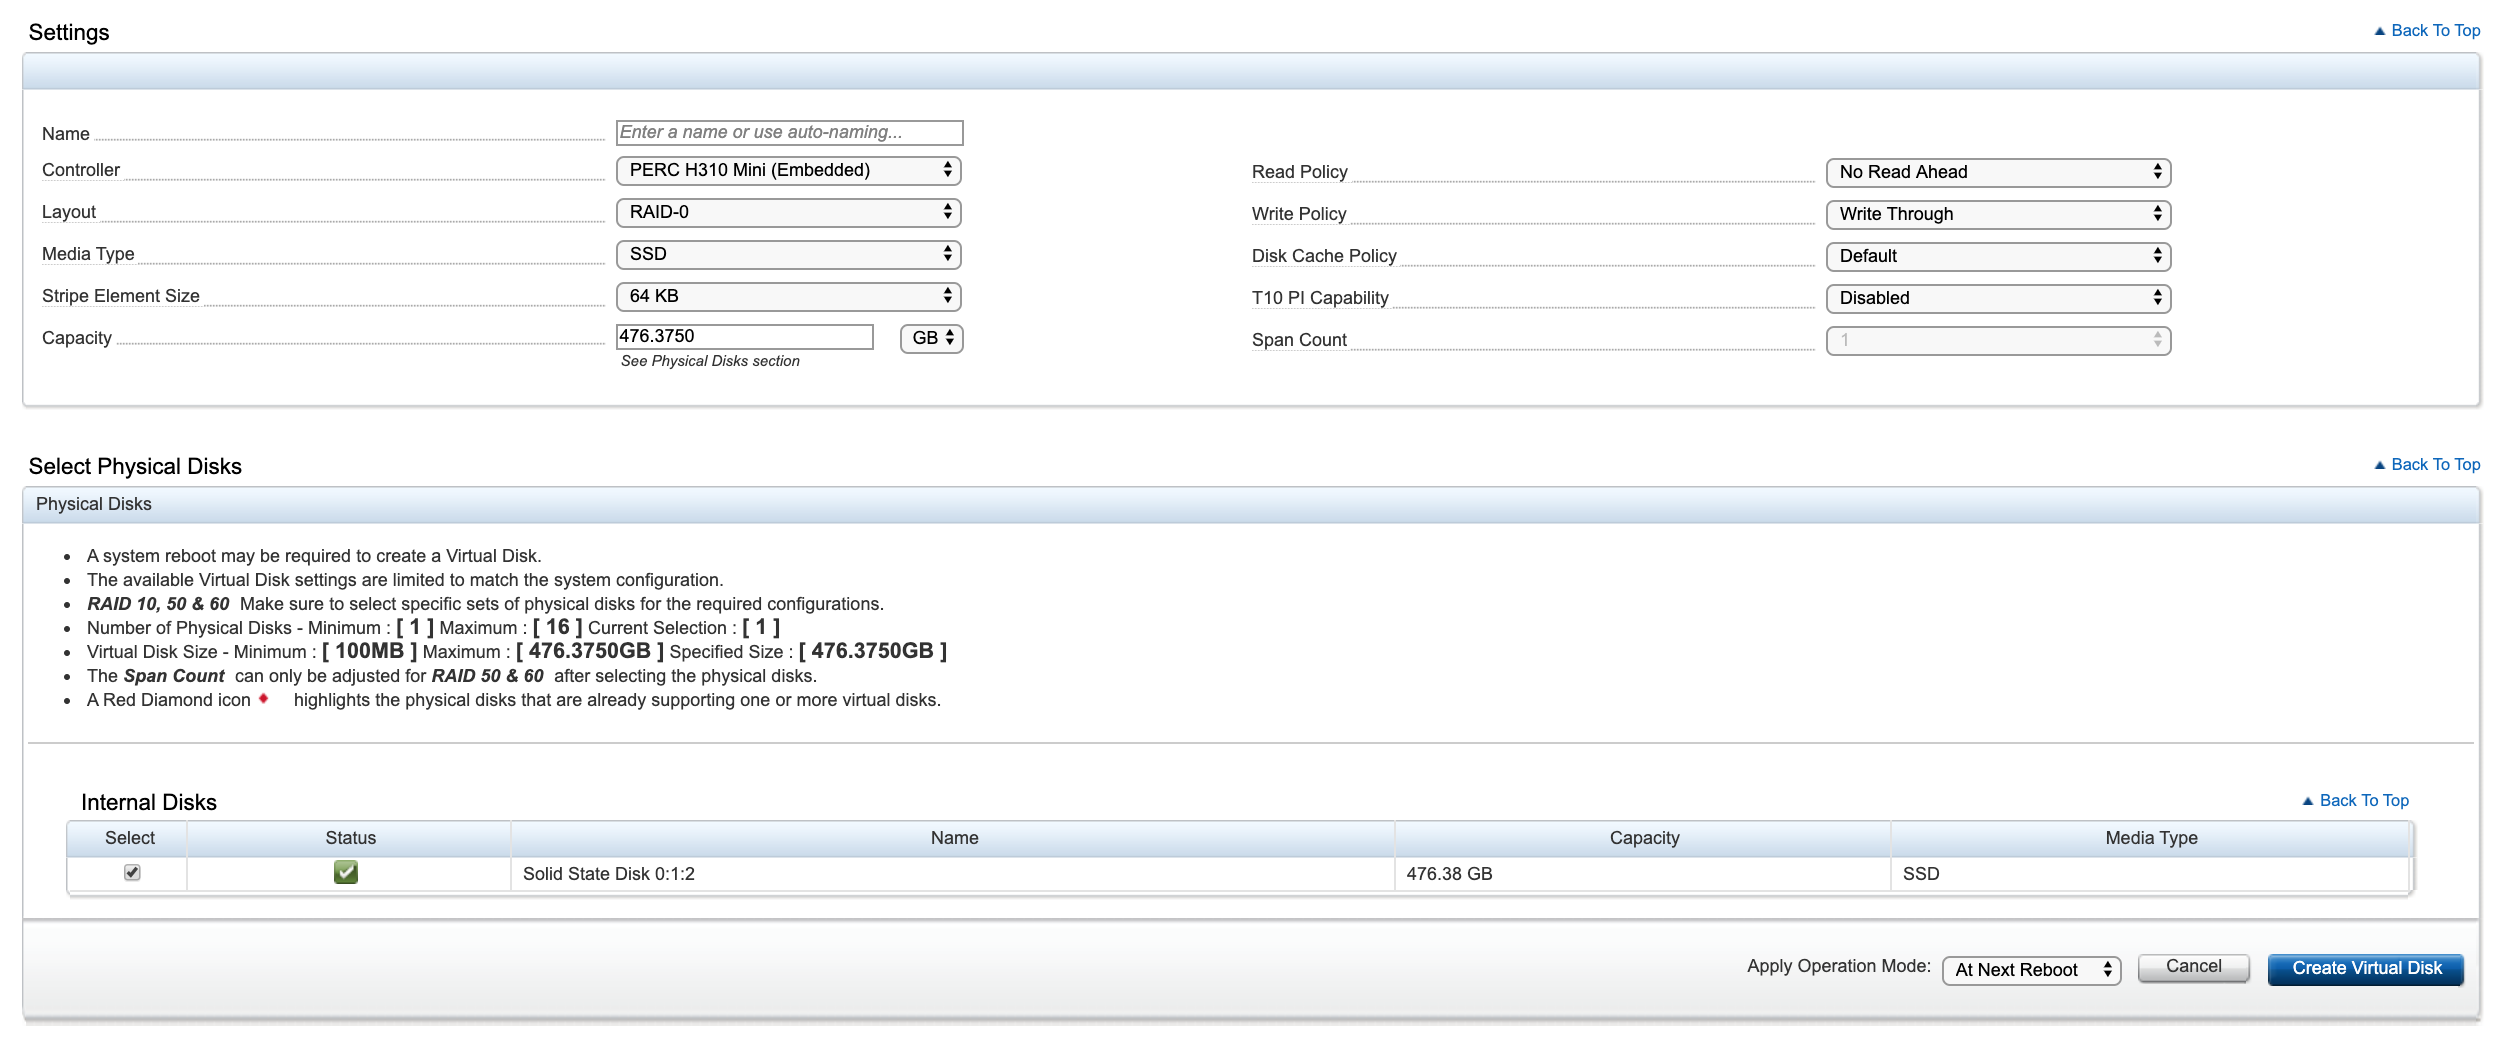Image resolution: width=2502 pixels, height=1044 pixels.
Task: Open the Apply Operation Mode dropdown
Action: [2030, 970]
